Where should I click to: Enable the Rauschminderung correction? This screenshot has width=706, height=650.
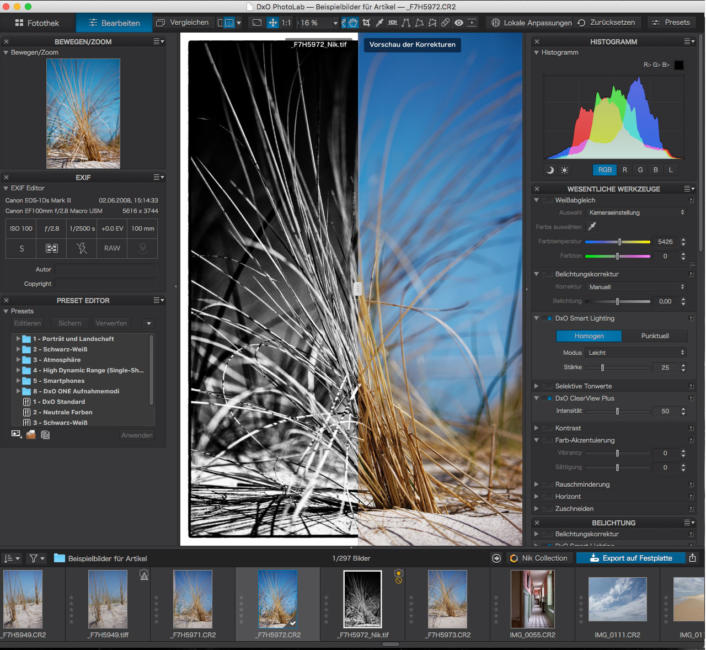548,484
